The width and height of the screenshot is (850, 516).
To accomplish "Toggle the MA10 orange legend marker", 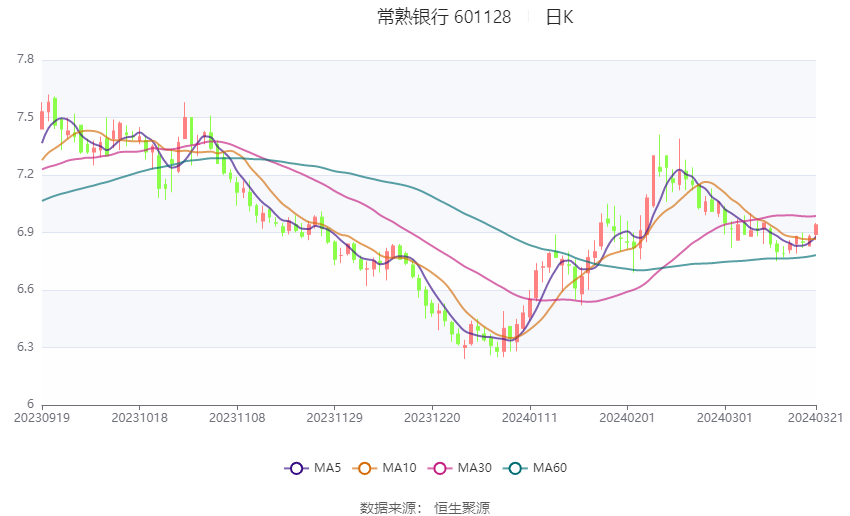I will (x=365, y=468).
